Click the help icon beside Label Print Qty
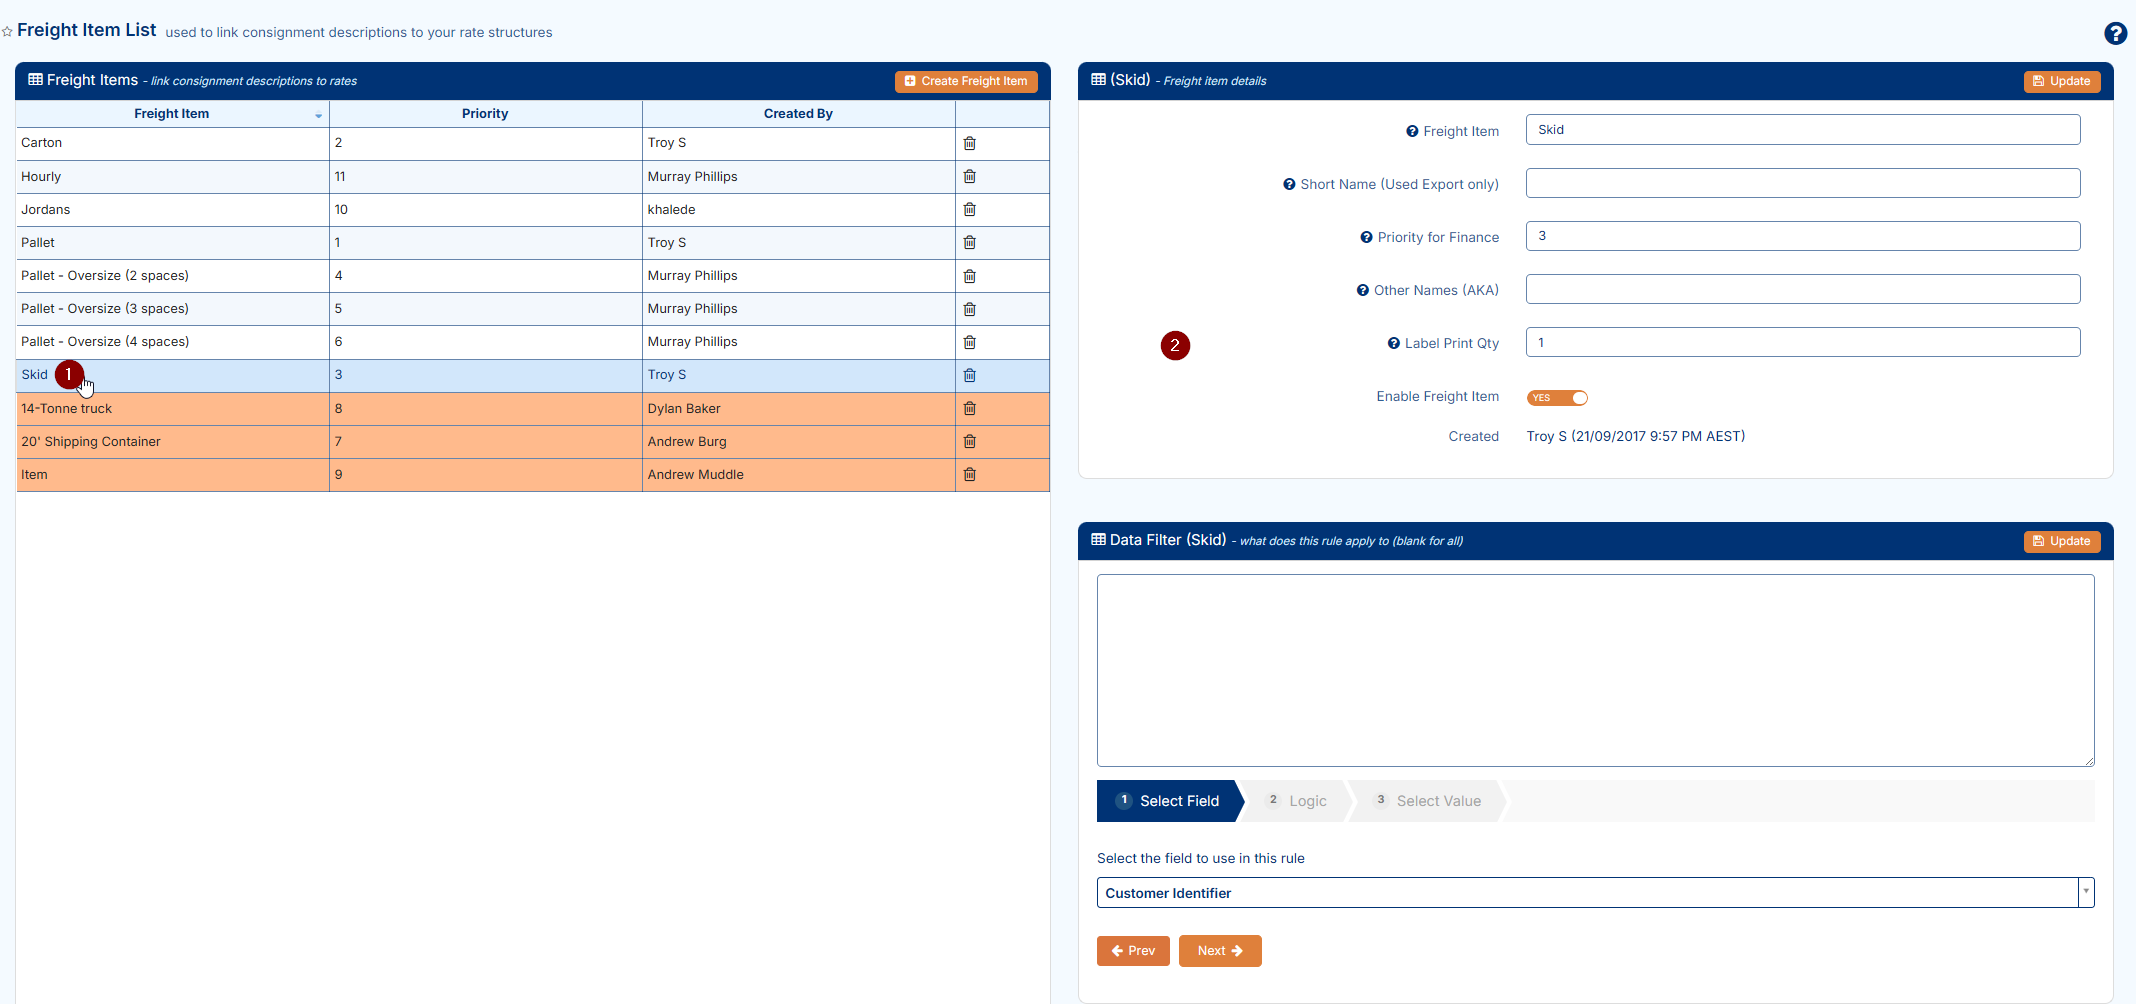Screen dimensions: 2136x1004 coord(1393,343)
